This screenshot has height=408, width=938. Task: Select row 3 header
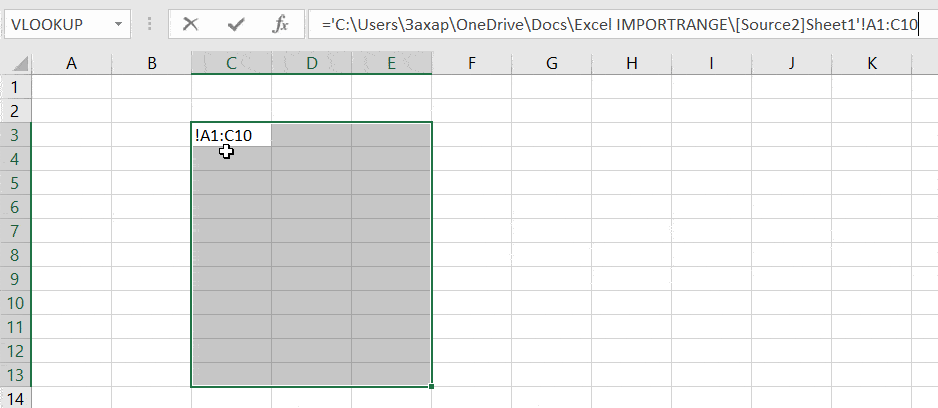click(15, 135)
